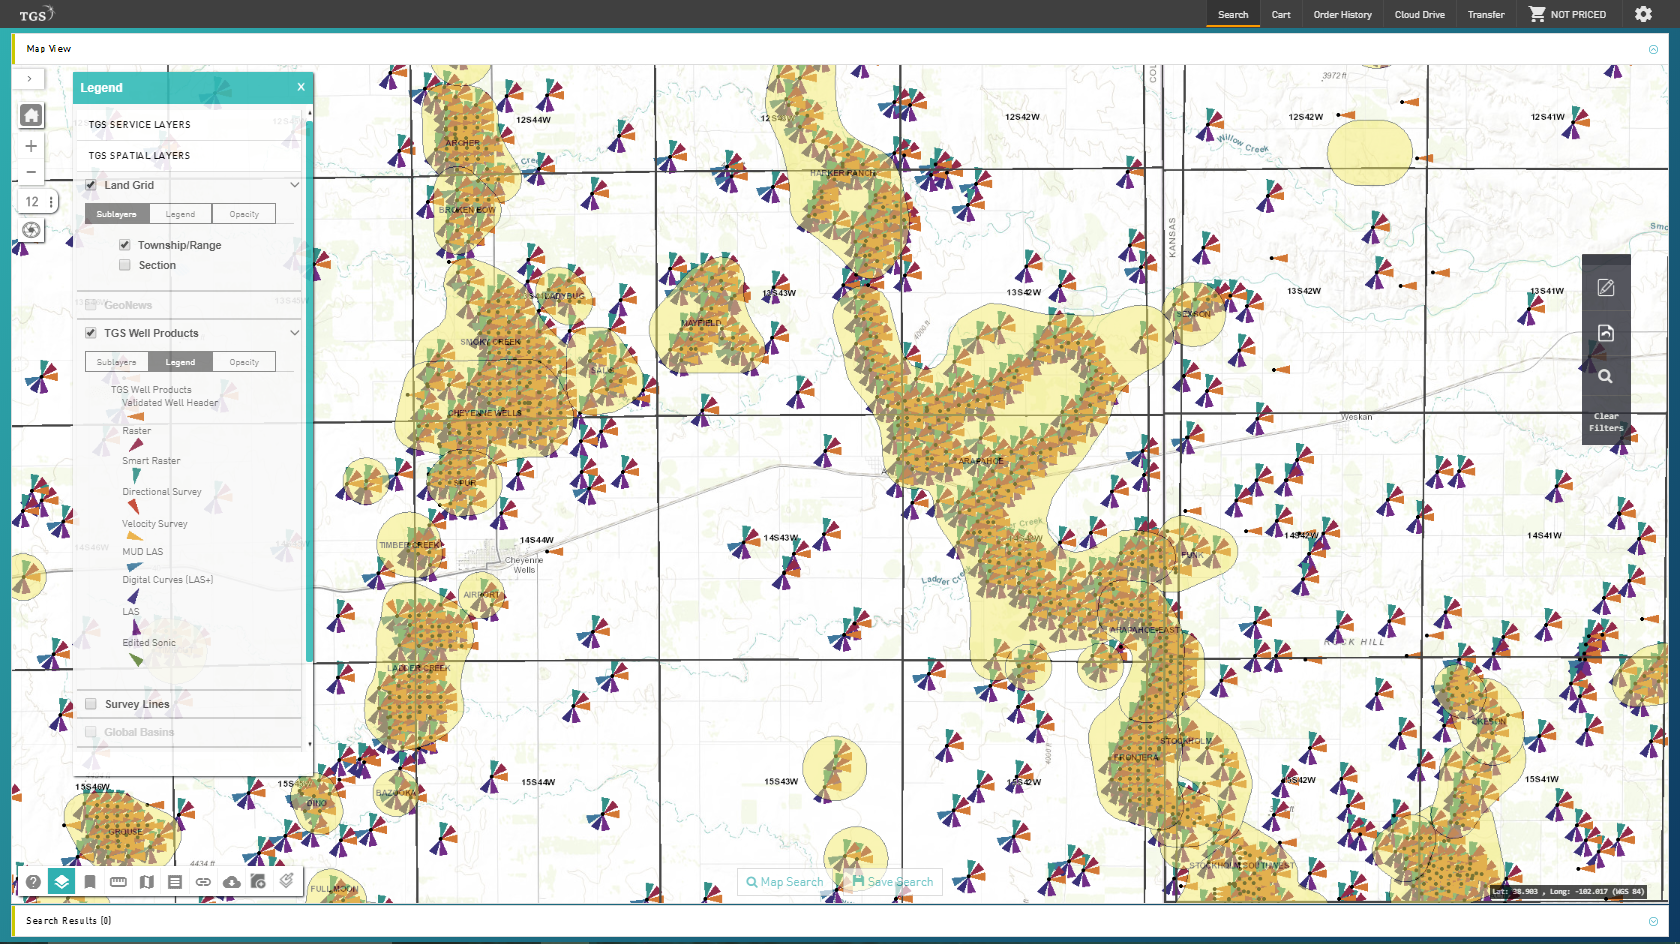Click the NOT PRICED label
The width and height of the screenshot is (1680, 944).
coord(1578,14)
